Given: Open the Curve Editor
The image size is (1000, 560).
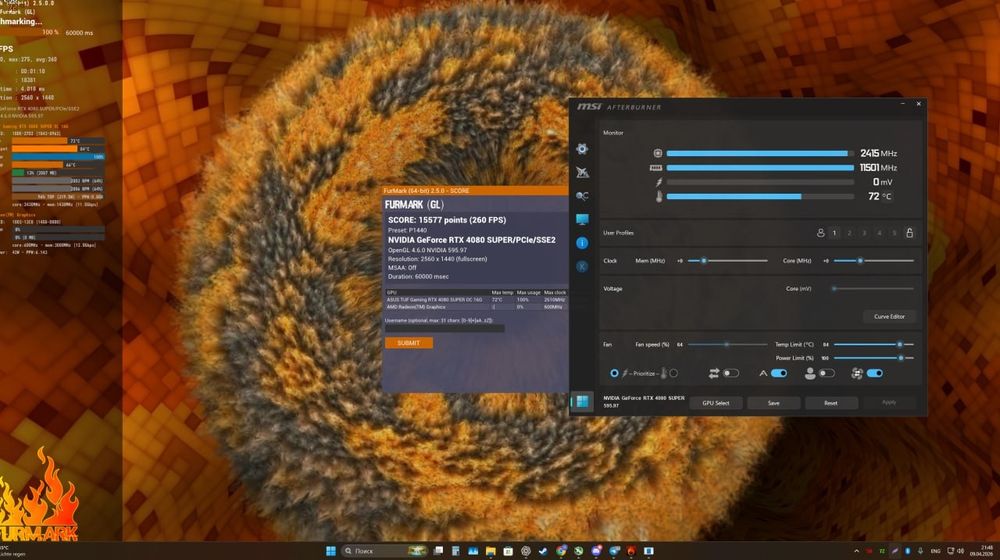Looking at the screenshot, I should (x=889, y=316).
